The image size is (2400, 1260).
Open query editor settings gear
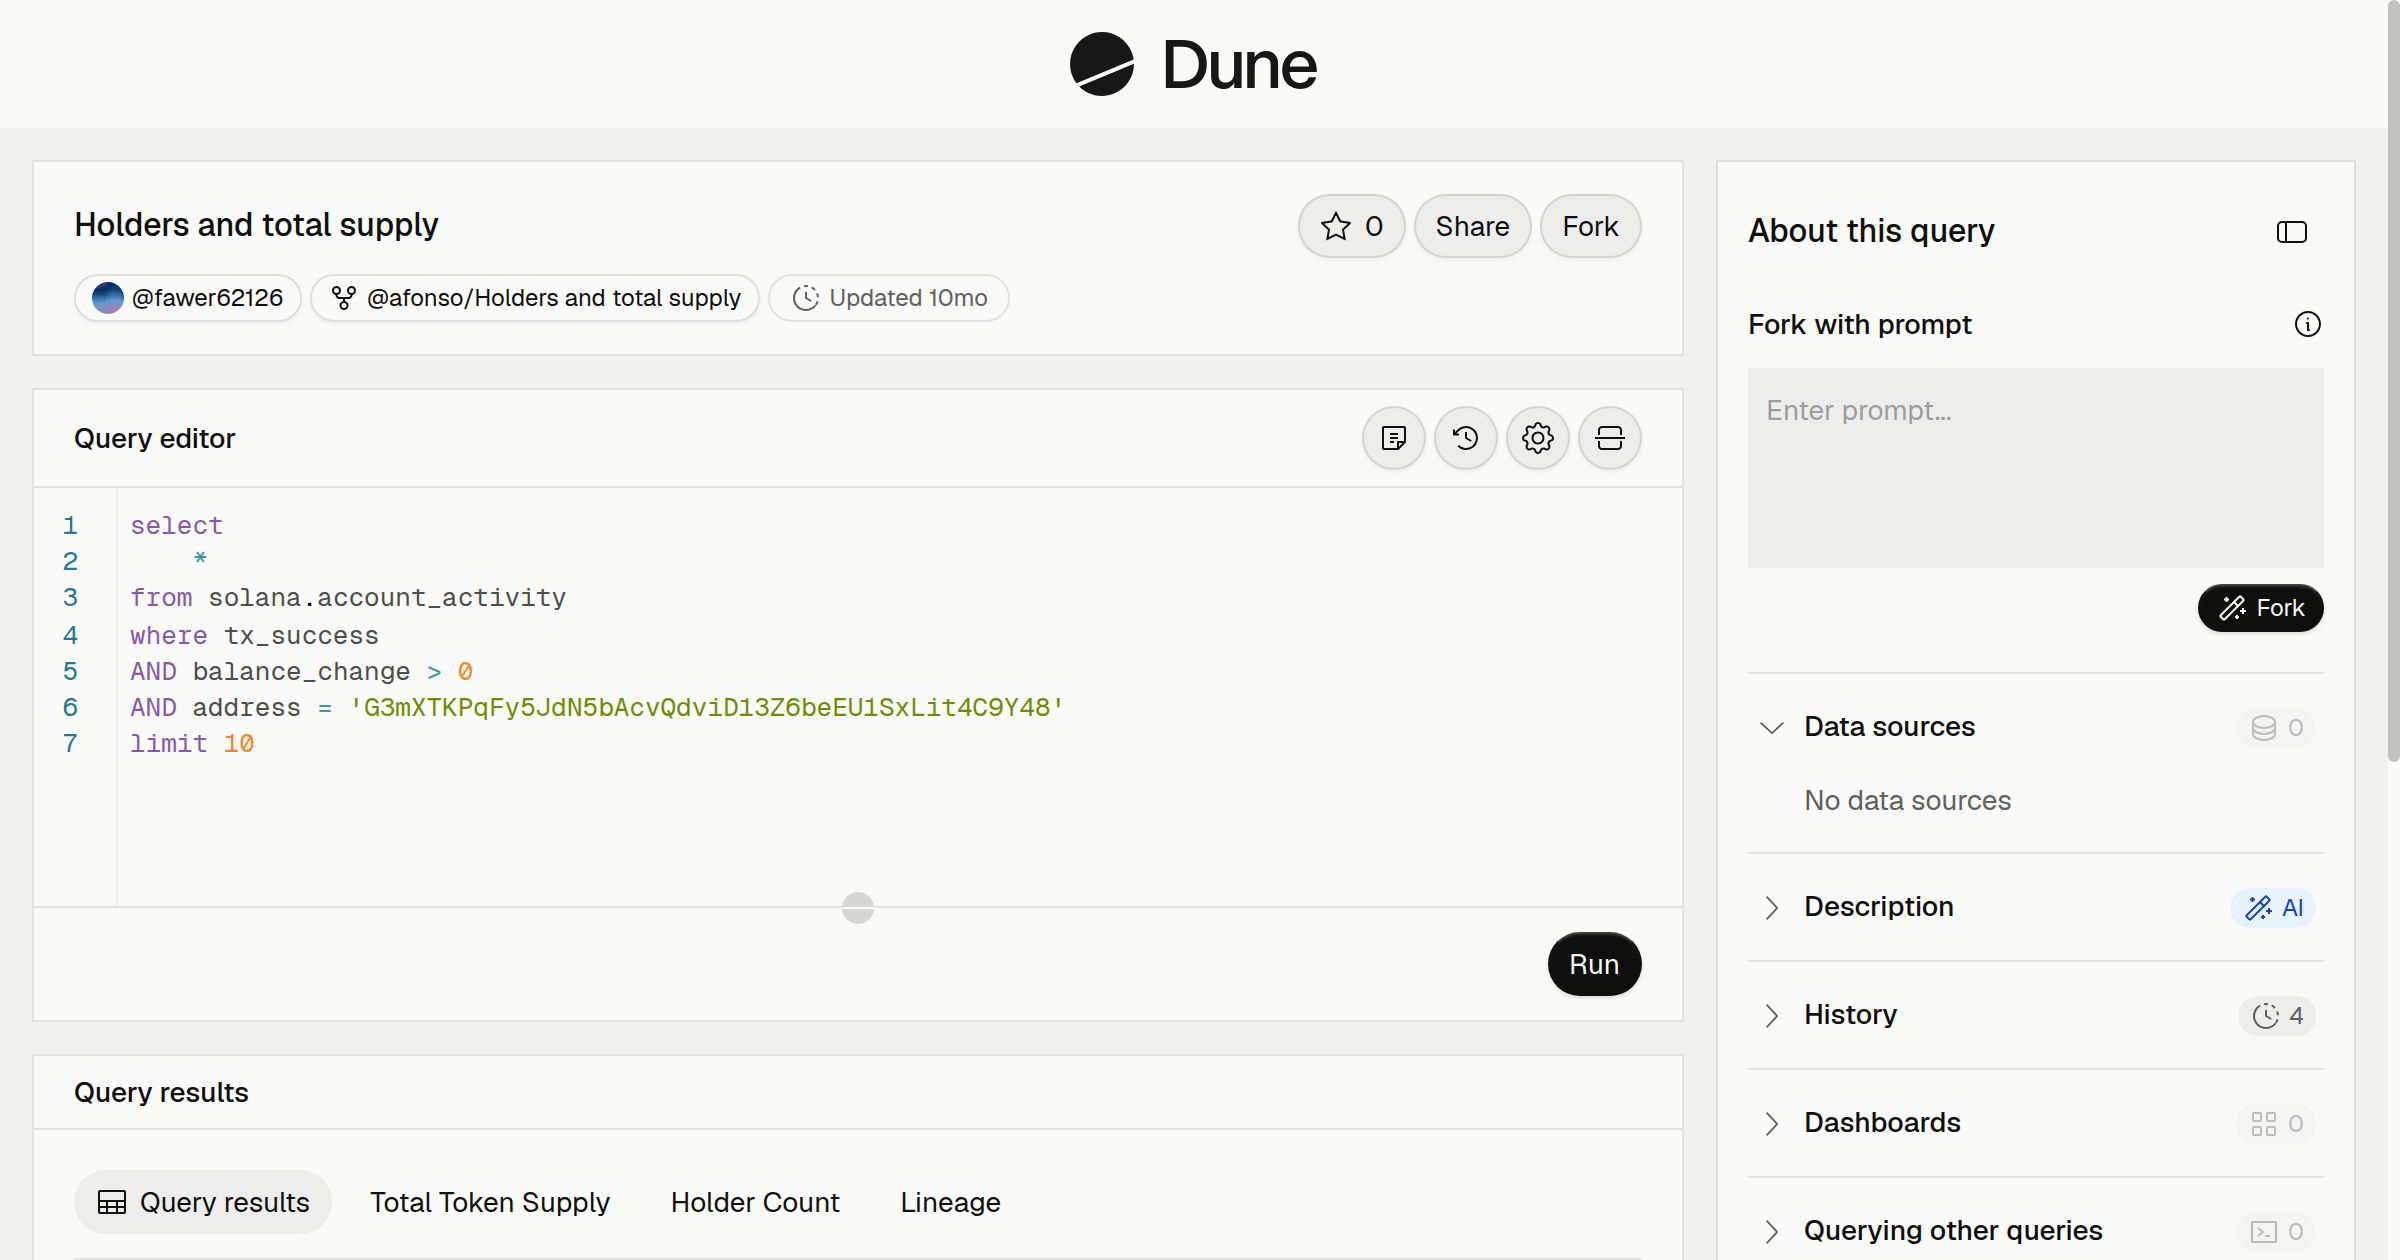1538,438
